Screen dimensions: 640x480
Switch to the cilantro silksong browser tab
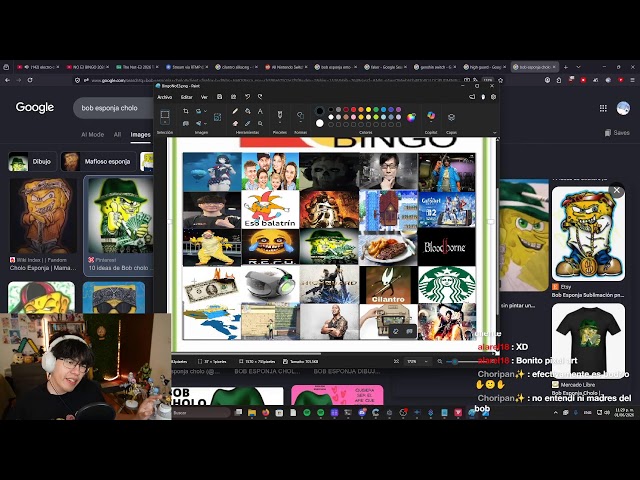236,67
